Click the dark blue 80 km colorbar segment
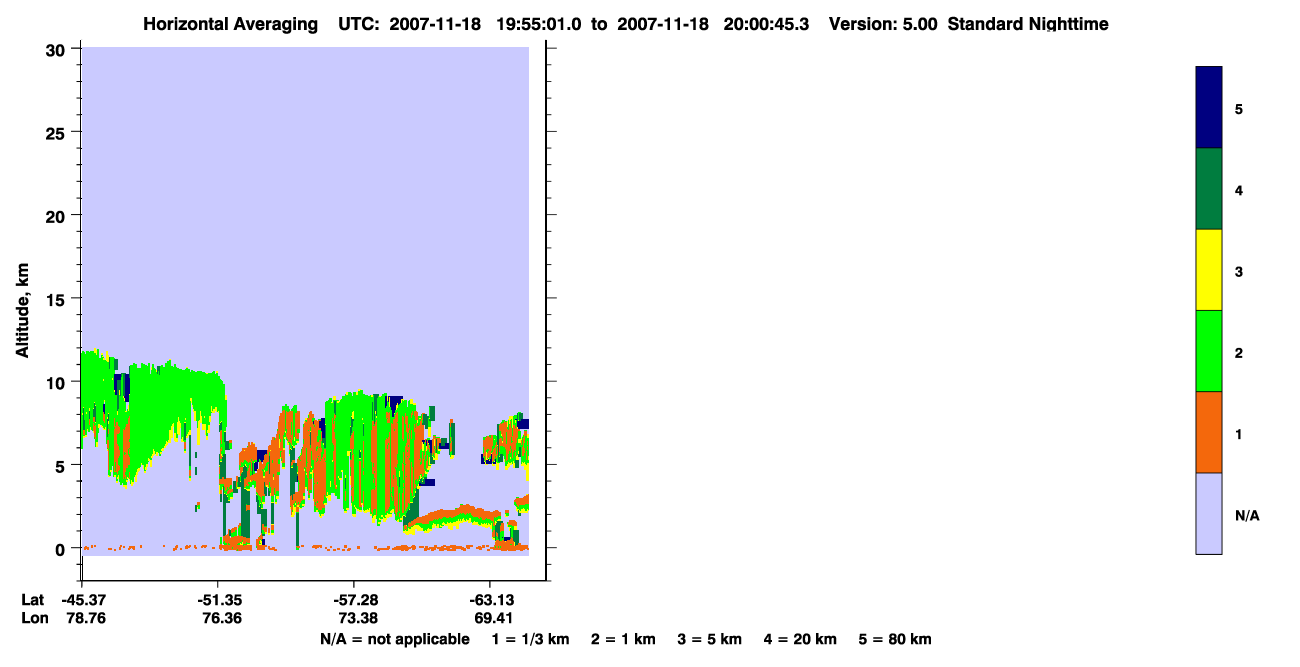Screen dimensions: 1300x667 pos(1208,107)
